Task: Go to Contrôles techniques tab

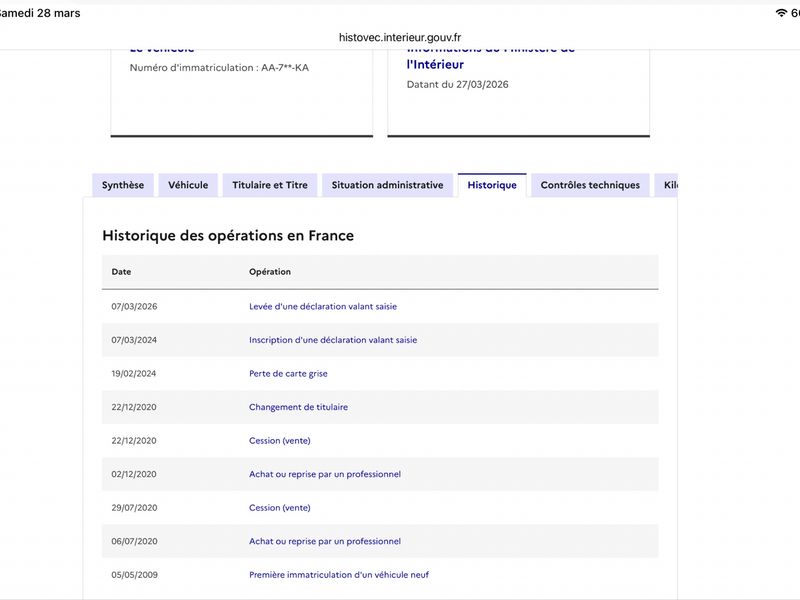Action: click(x=590, y=185)
